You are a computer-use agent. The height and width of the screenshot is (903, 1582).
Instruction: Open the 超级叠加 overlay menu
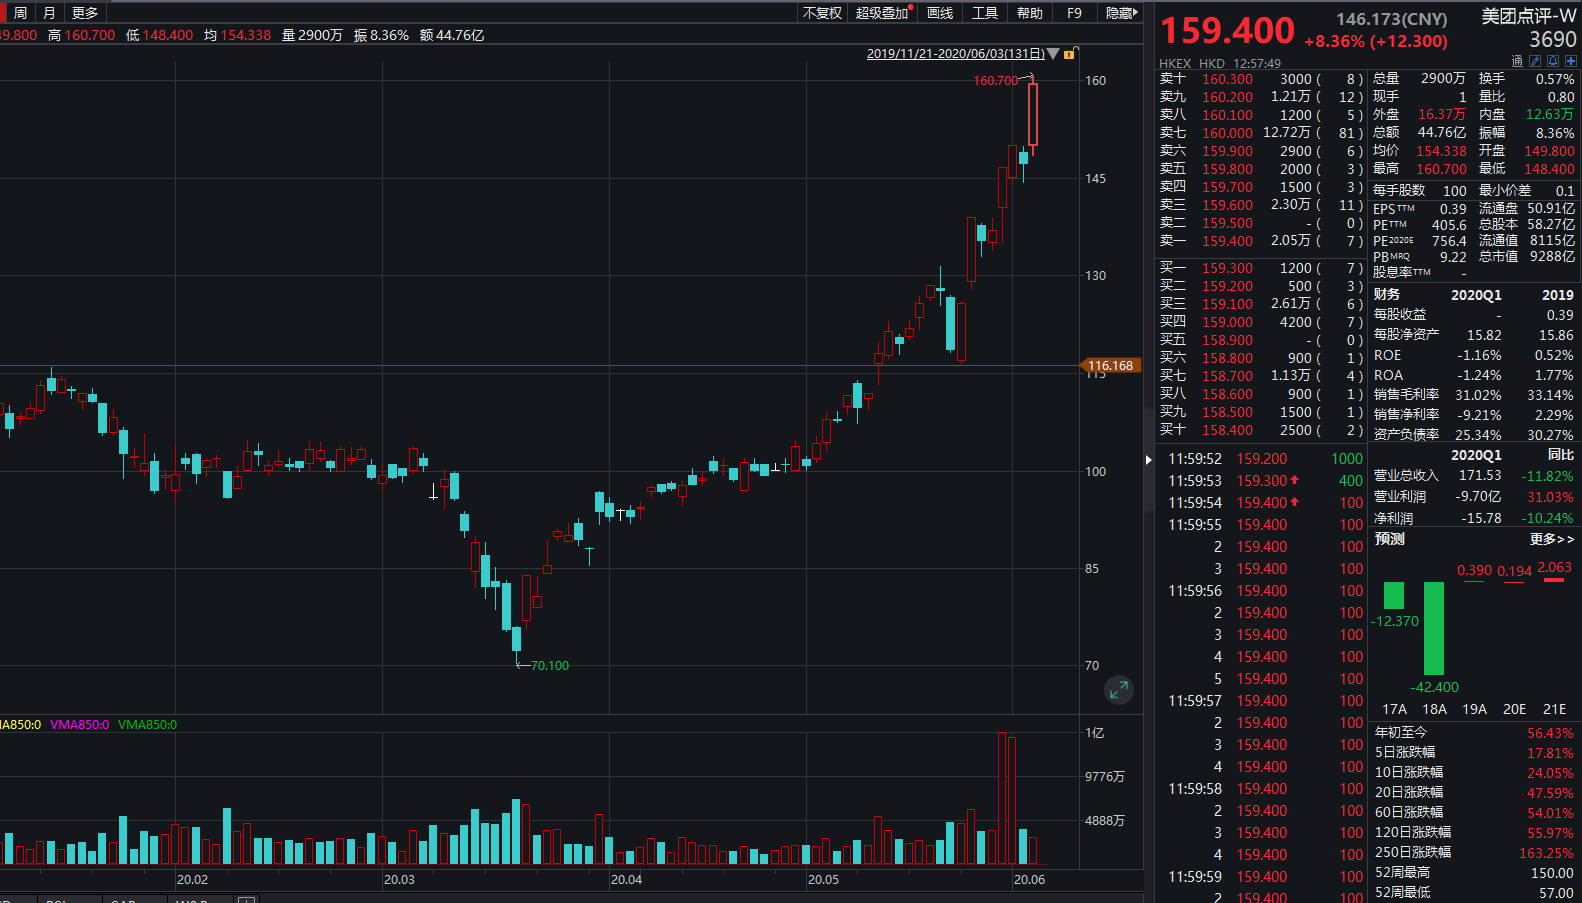[x=882, y=13]
